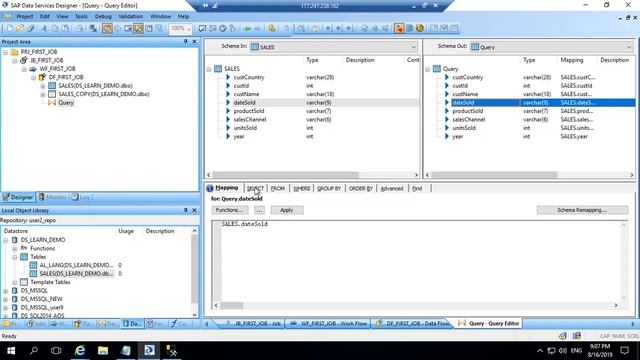This screenshot has width=640, height=360.
Task: Switch to the Advanced tab
Action: 392,188
